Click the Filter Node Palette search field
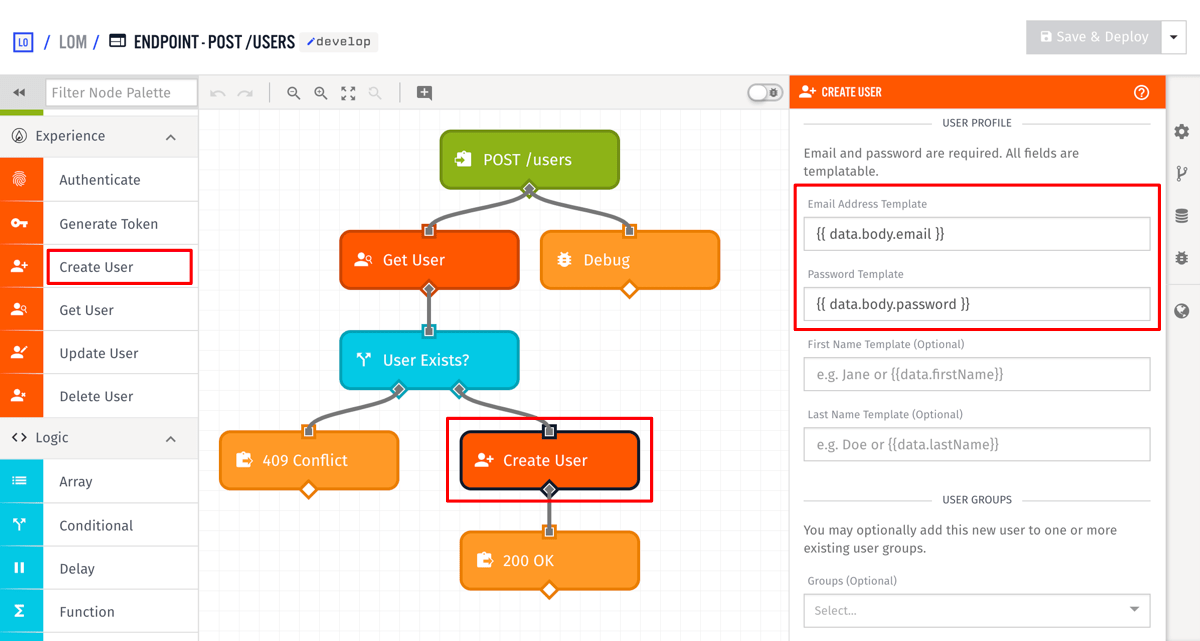This screenshot has width=1200, height=641. click(121, 93)
